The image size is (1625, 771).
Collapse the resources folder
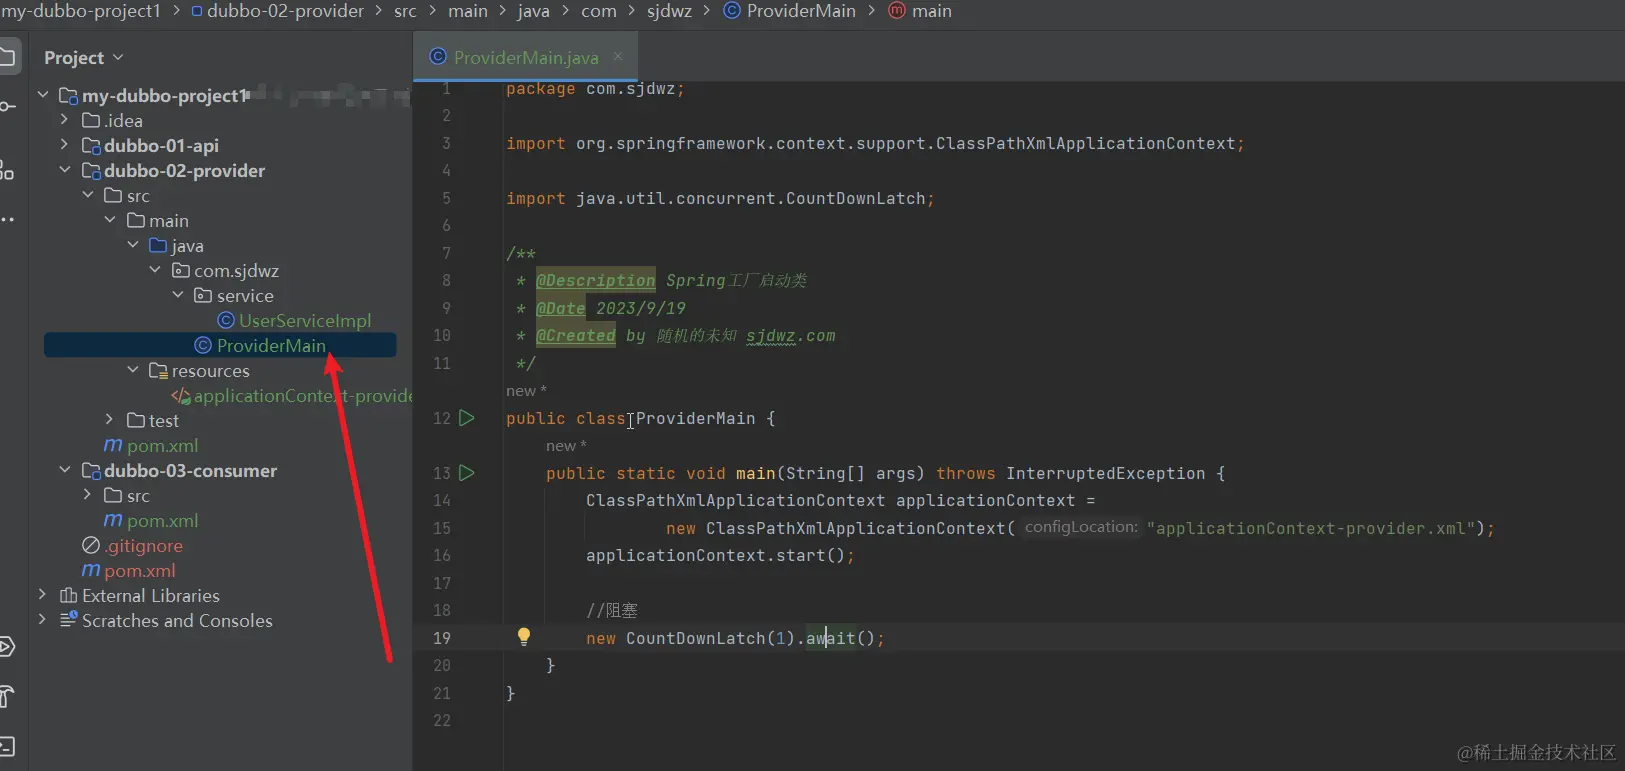click(133, 370)
